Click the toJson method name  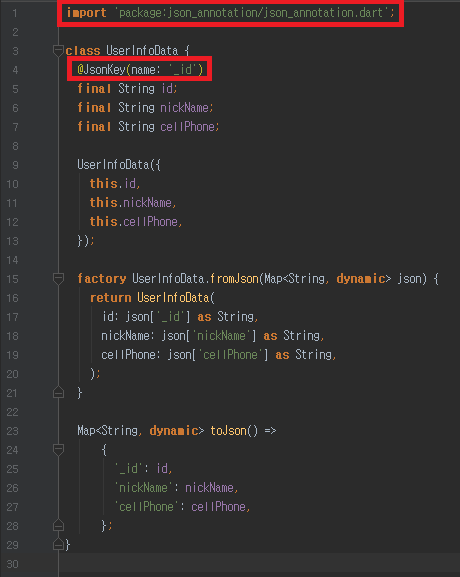[x=228, y=431]
